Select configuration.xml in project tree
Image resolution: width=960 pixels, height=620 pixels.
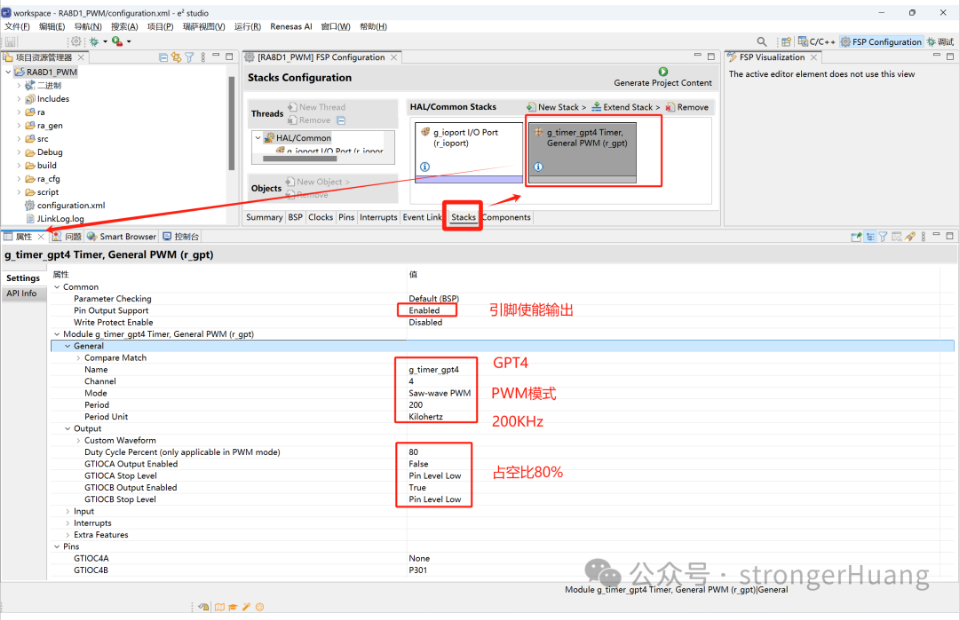coord(65,205)
